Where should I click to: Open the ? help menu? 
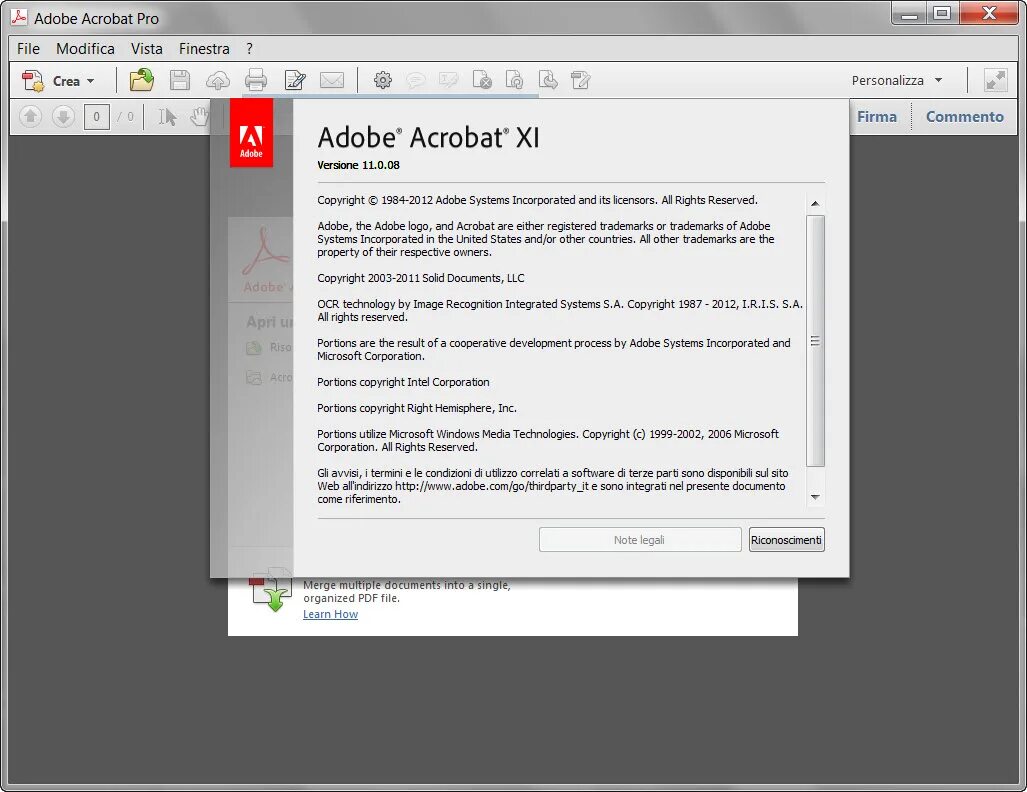pos(250,49)
